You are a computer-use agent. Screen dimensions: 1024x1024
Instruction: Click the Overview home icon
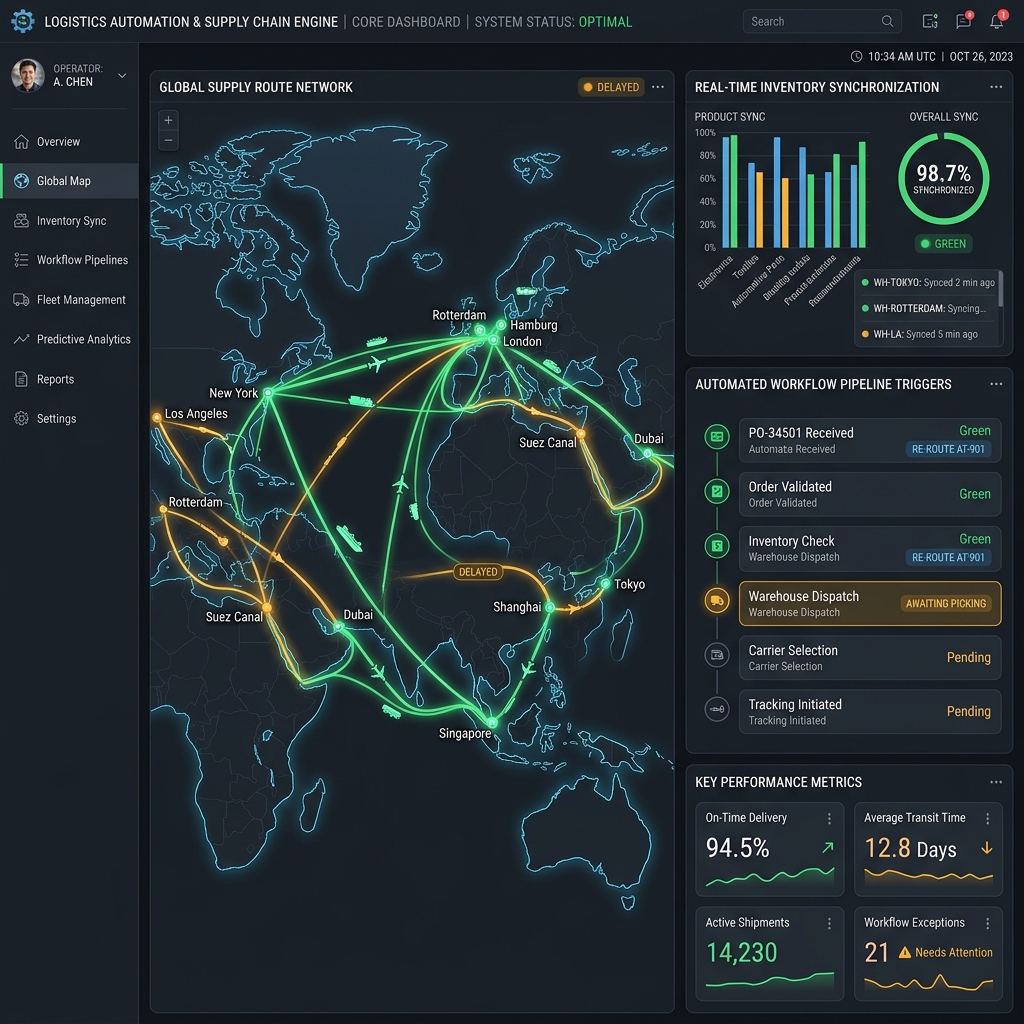coord(22,142)
